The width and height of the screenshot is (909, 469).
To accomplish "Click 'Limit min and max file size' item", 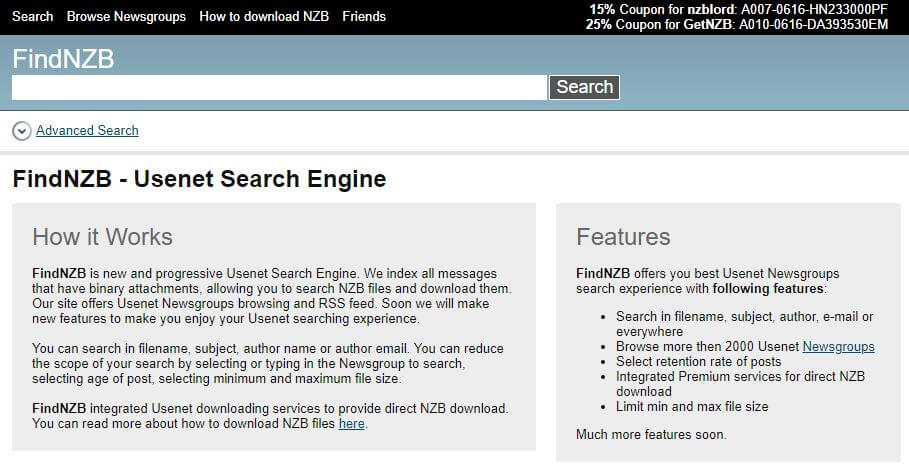I will (x=692, y=407).
